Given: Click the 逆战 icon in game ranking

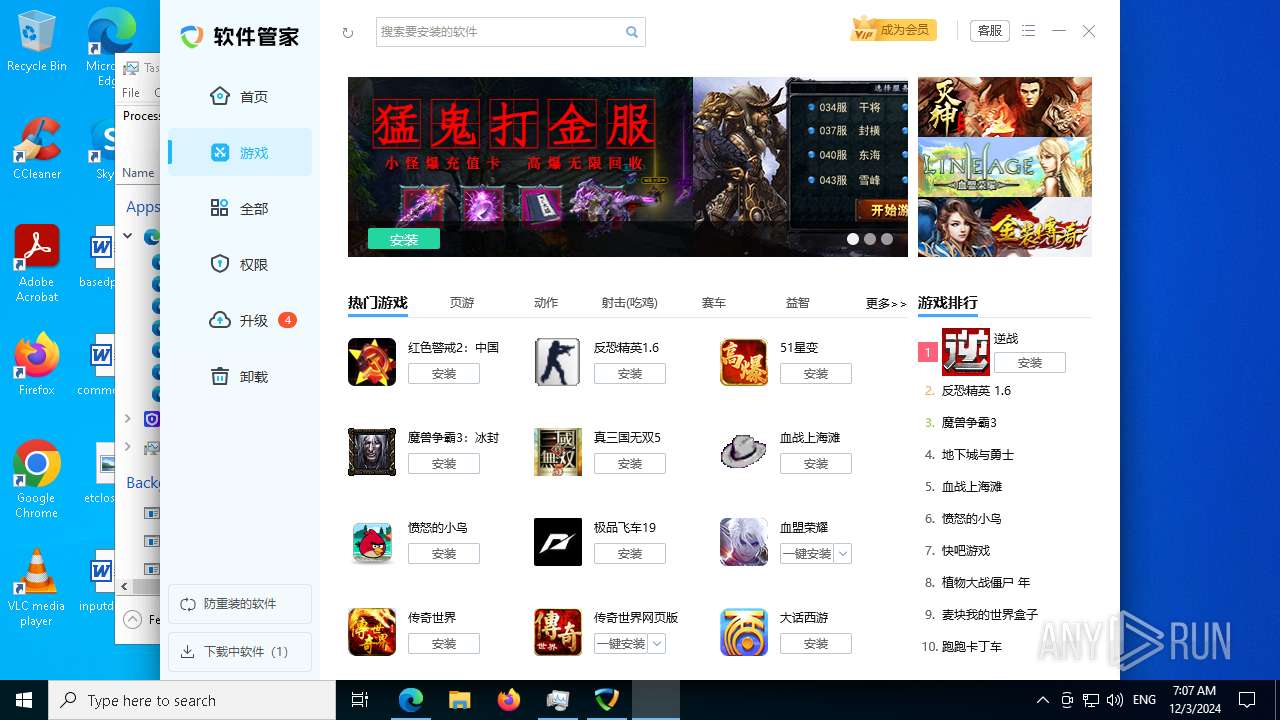Looking at the screenshot, I should click(x=966, y=352).
